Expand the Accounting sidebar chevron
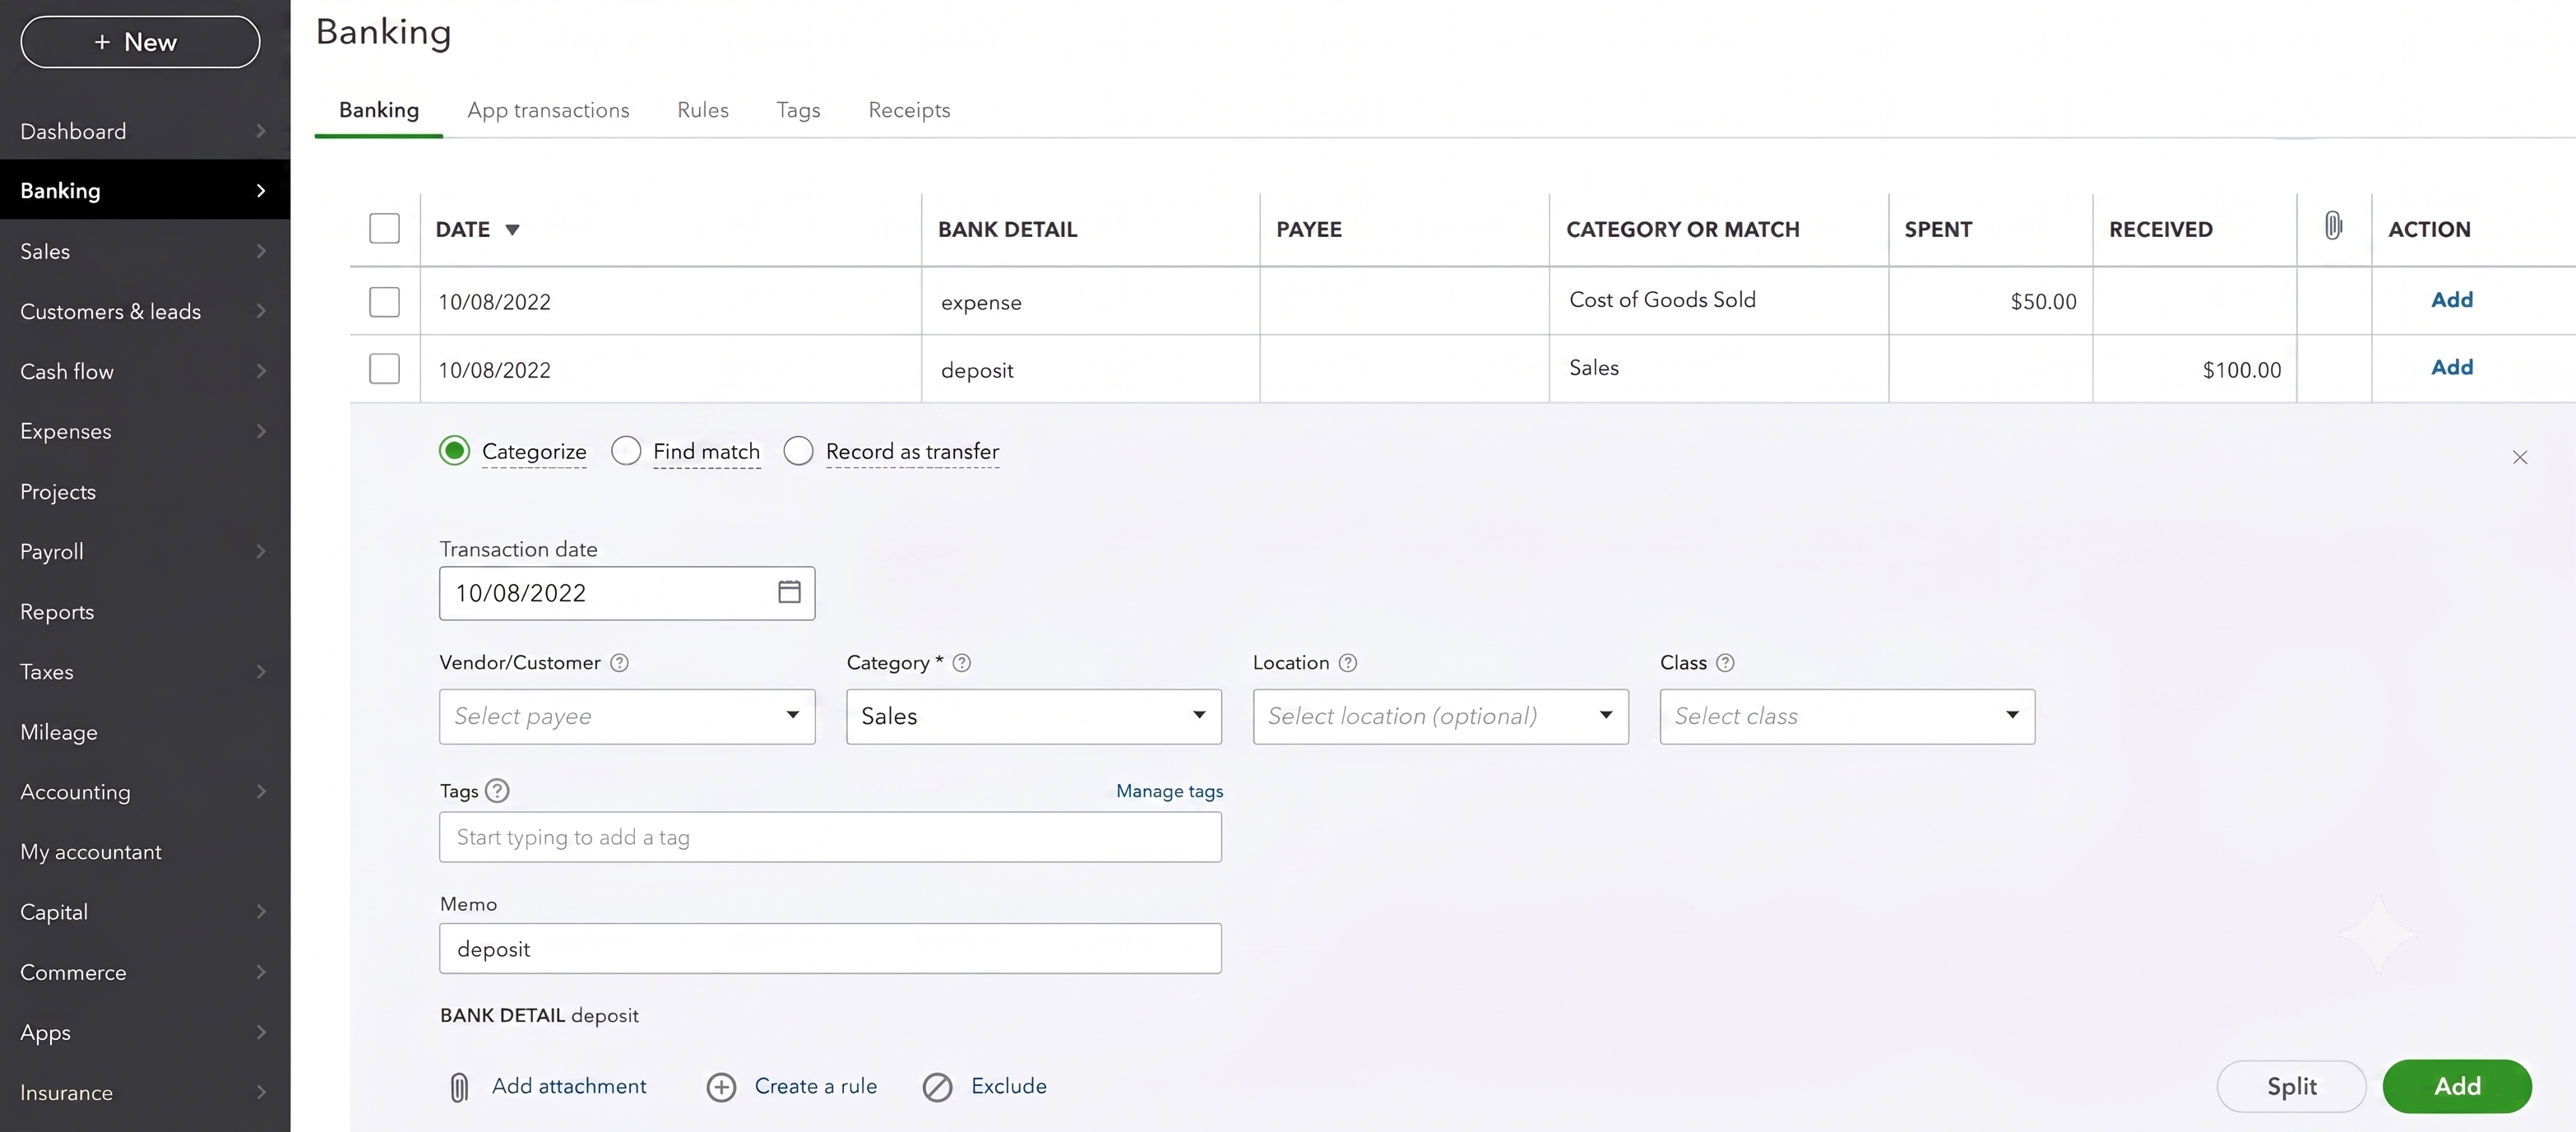 click(x=261, y=791)
